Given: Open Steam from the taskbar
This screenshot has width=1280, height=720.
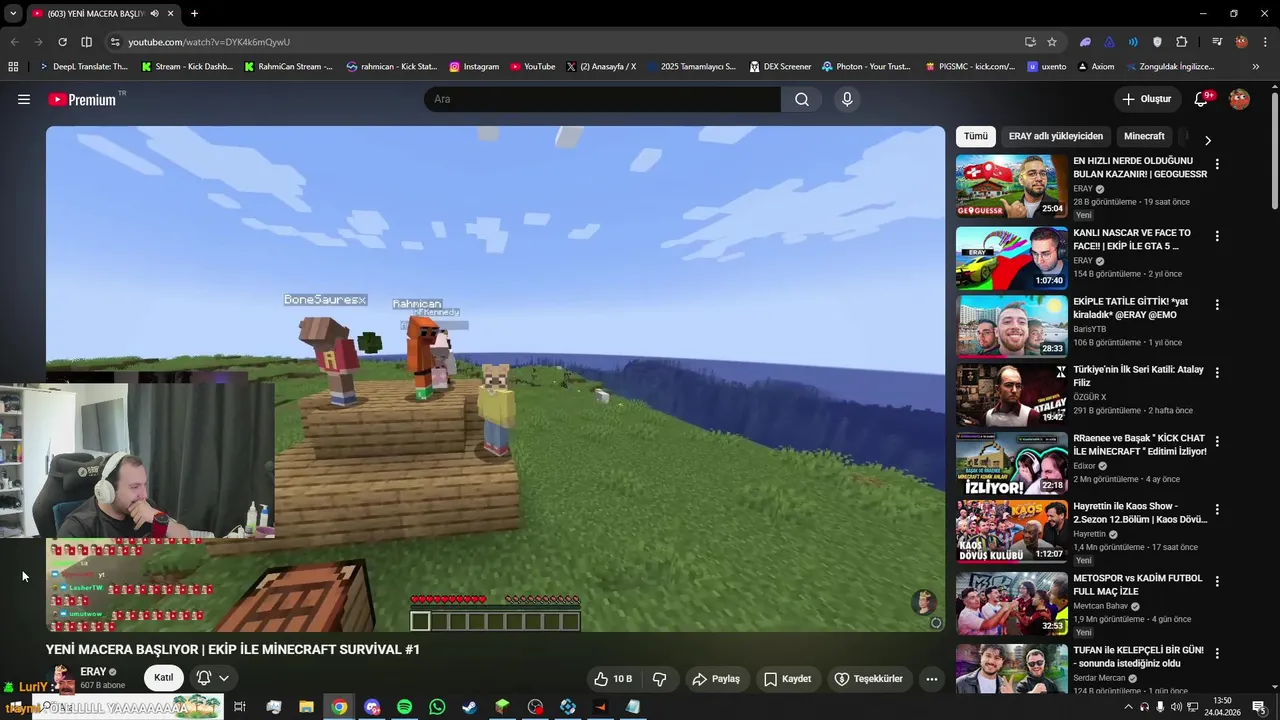Looking at the screenshot, I should point(469,707).
